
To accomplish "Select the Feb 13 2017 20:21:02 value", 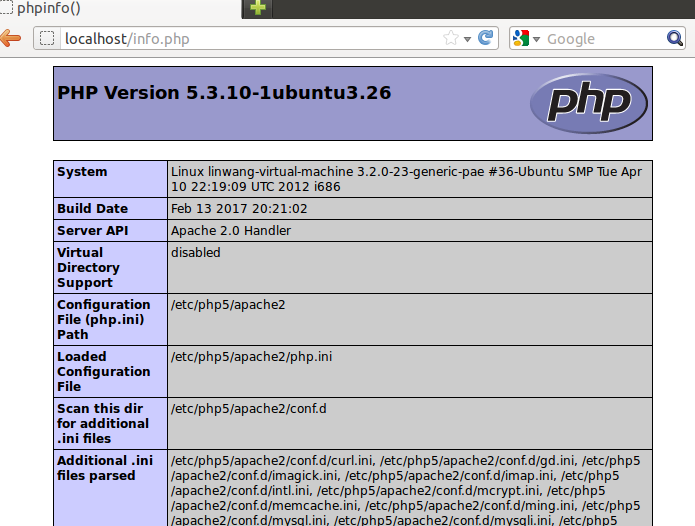I will click(239, 208).
